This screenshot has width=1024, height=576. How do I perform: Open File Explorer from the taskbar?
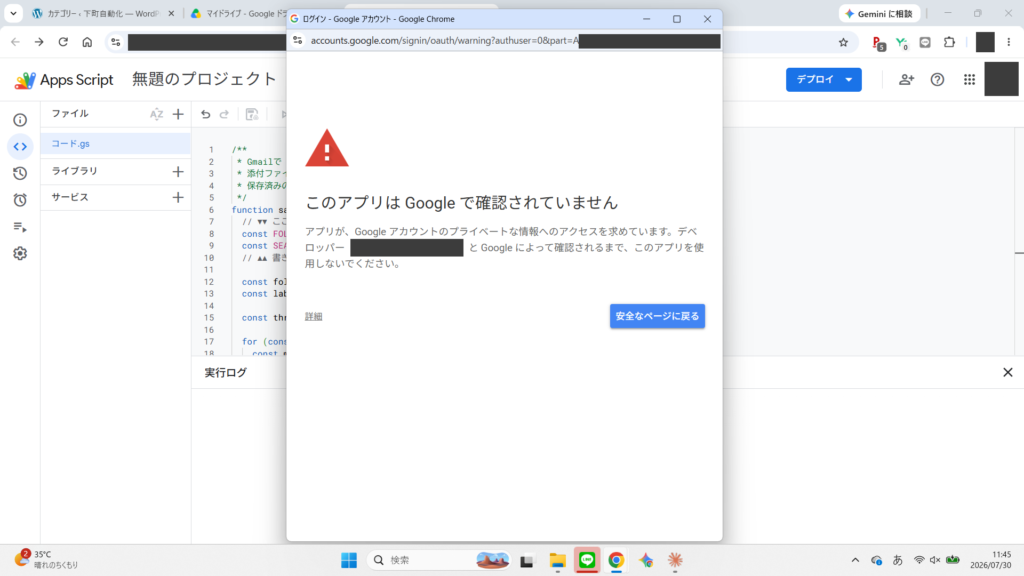tap(557, 560)
